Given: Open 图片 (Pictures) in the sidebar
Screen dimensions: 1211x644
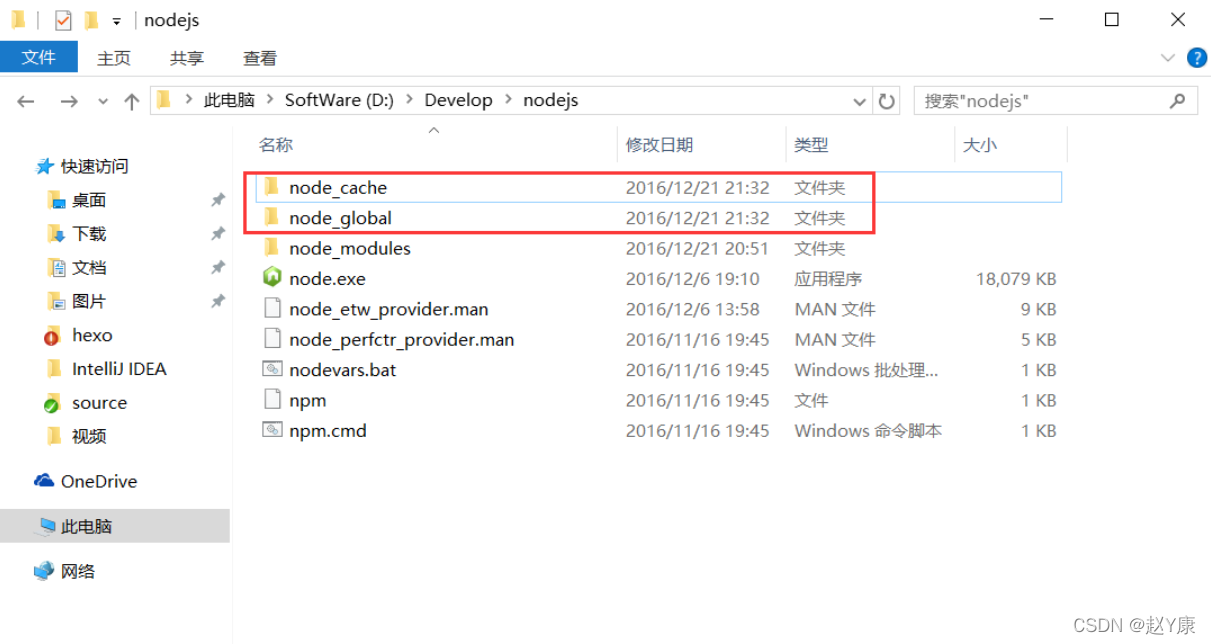Looking at the screenshot, I should 78,301.
